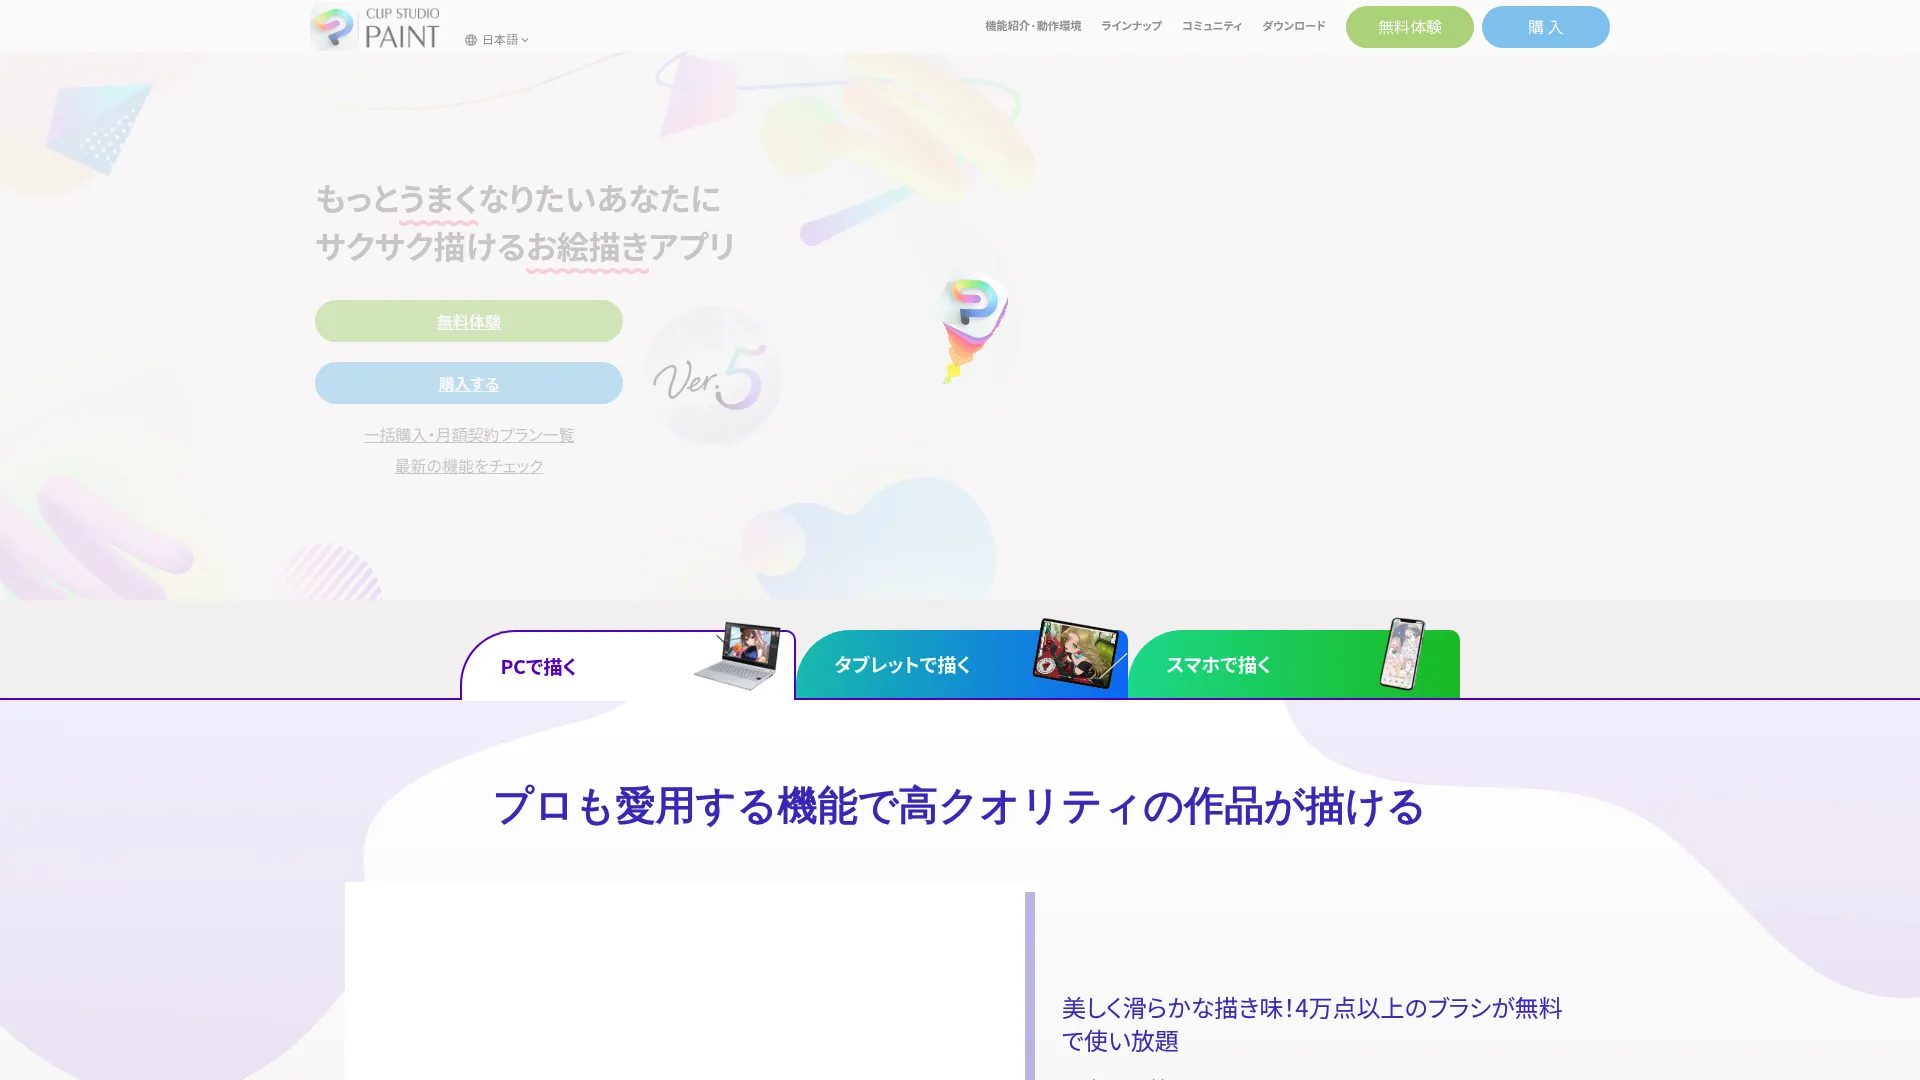Click the Ver.5 badge graphic
This screenshot has width=1920, height=1080.
pos(712,376)
